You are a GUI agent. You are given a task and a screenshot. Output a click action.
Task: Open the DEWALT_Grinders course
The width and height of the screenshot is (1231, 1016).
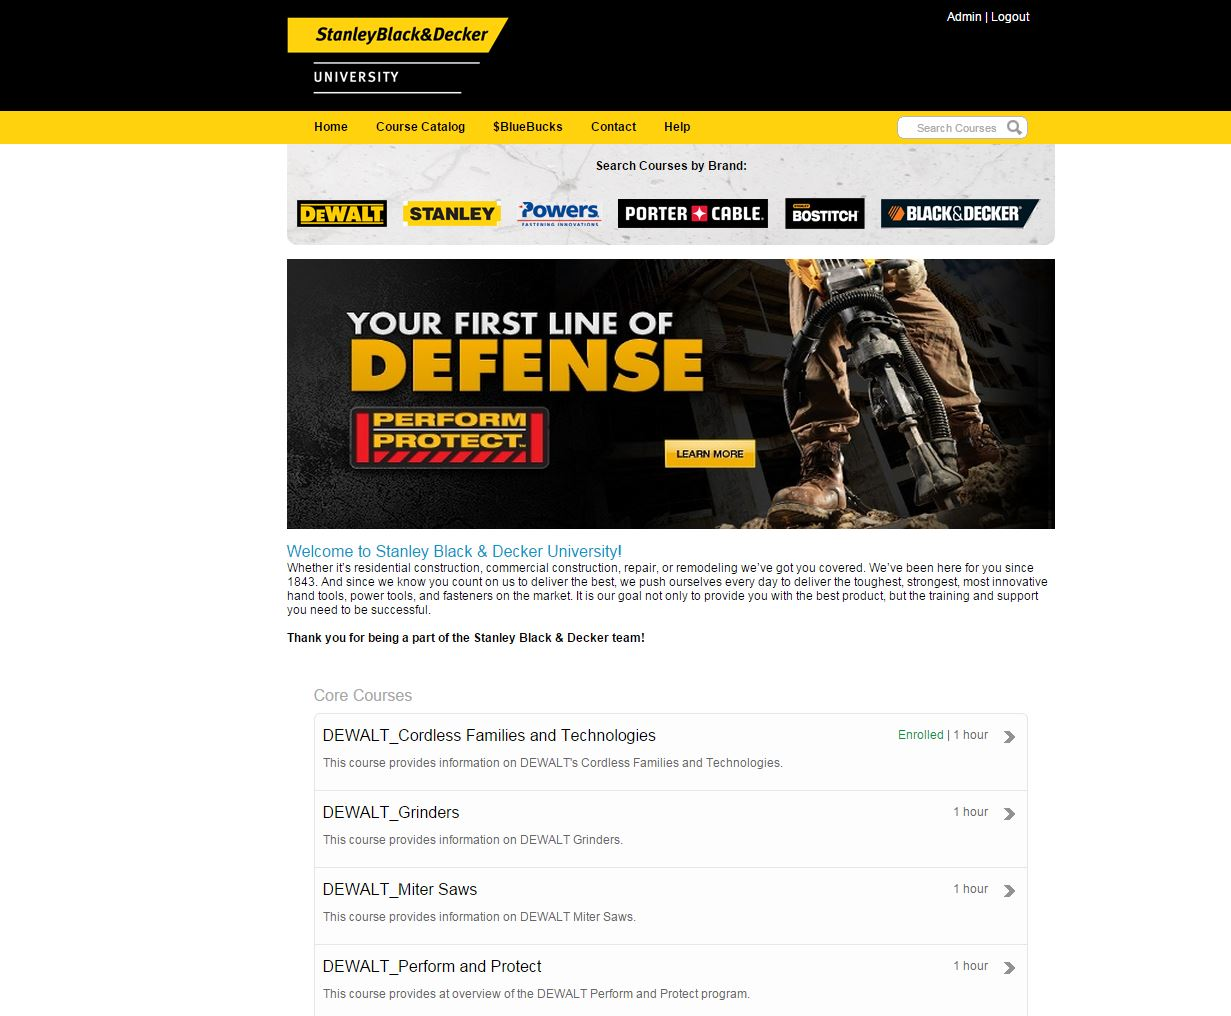pyautogui.click(x=391, y=812)
